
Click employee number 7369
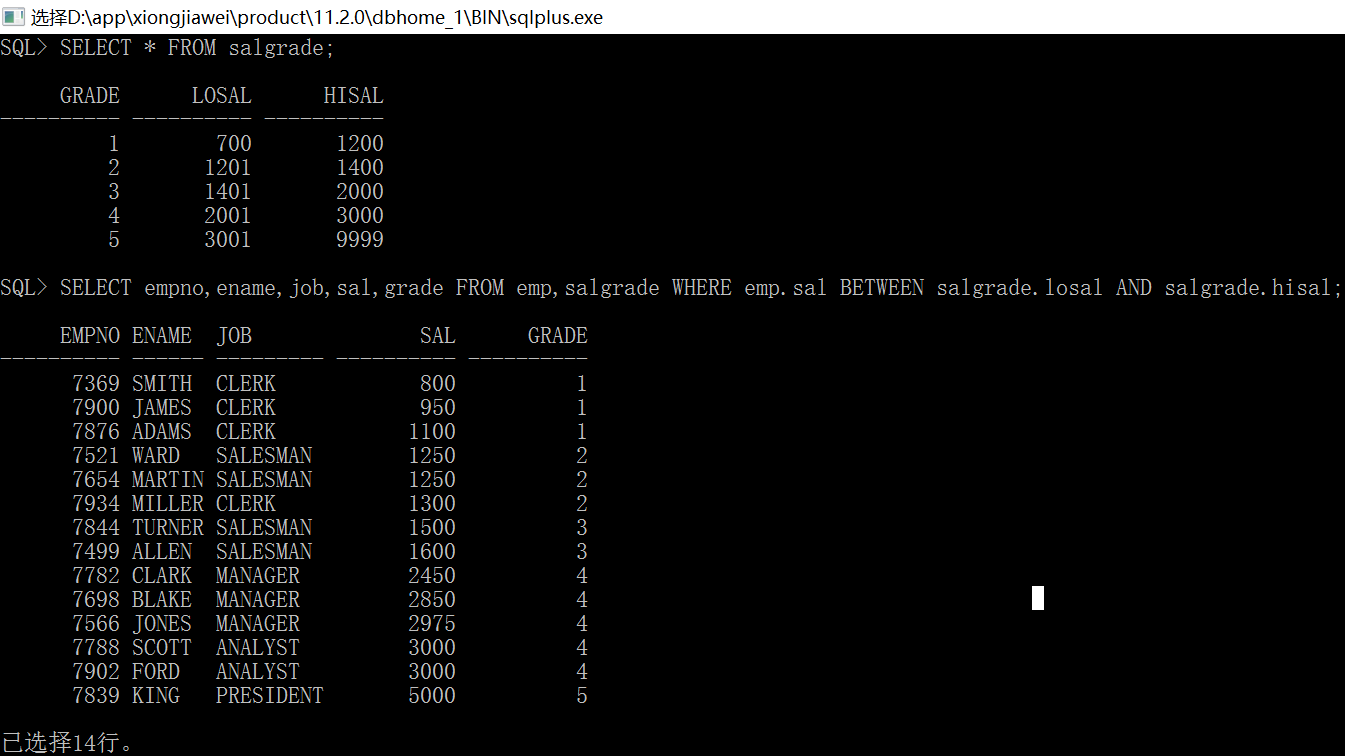point(95,384)
